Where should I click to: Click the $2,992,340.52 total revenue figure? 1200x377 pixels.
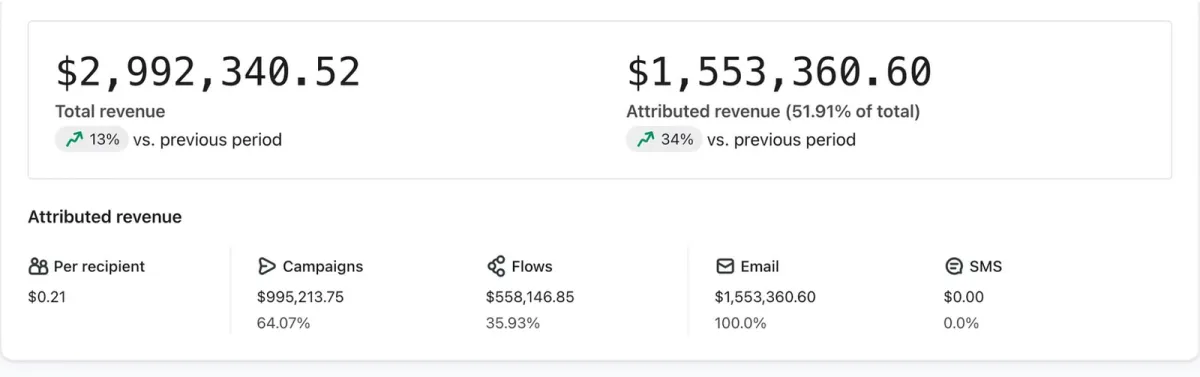208,73
